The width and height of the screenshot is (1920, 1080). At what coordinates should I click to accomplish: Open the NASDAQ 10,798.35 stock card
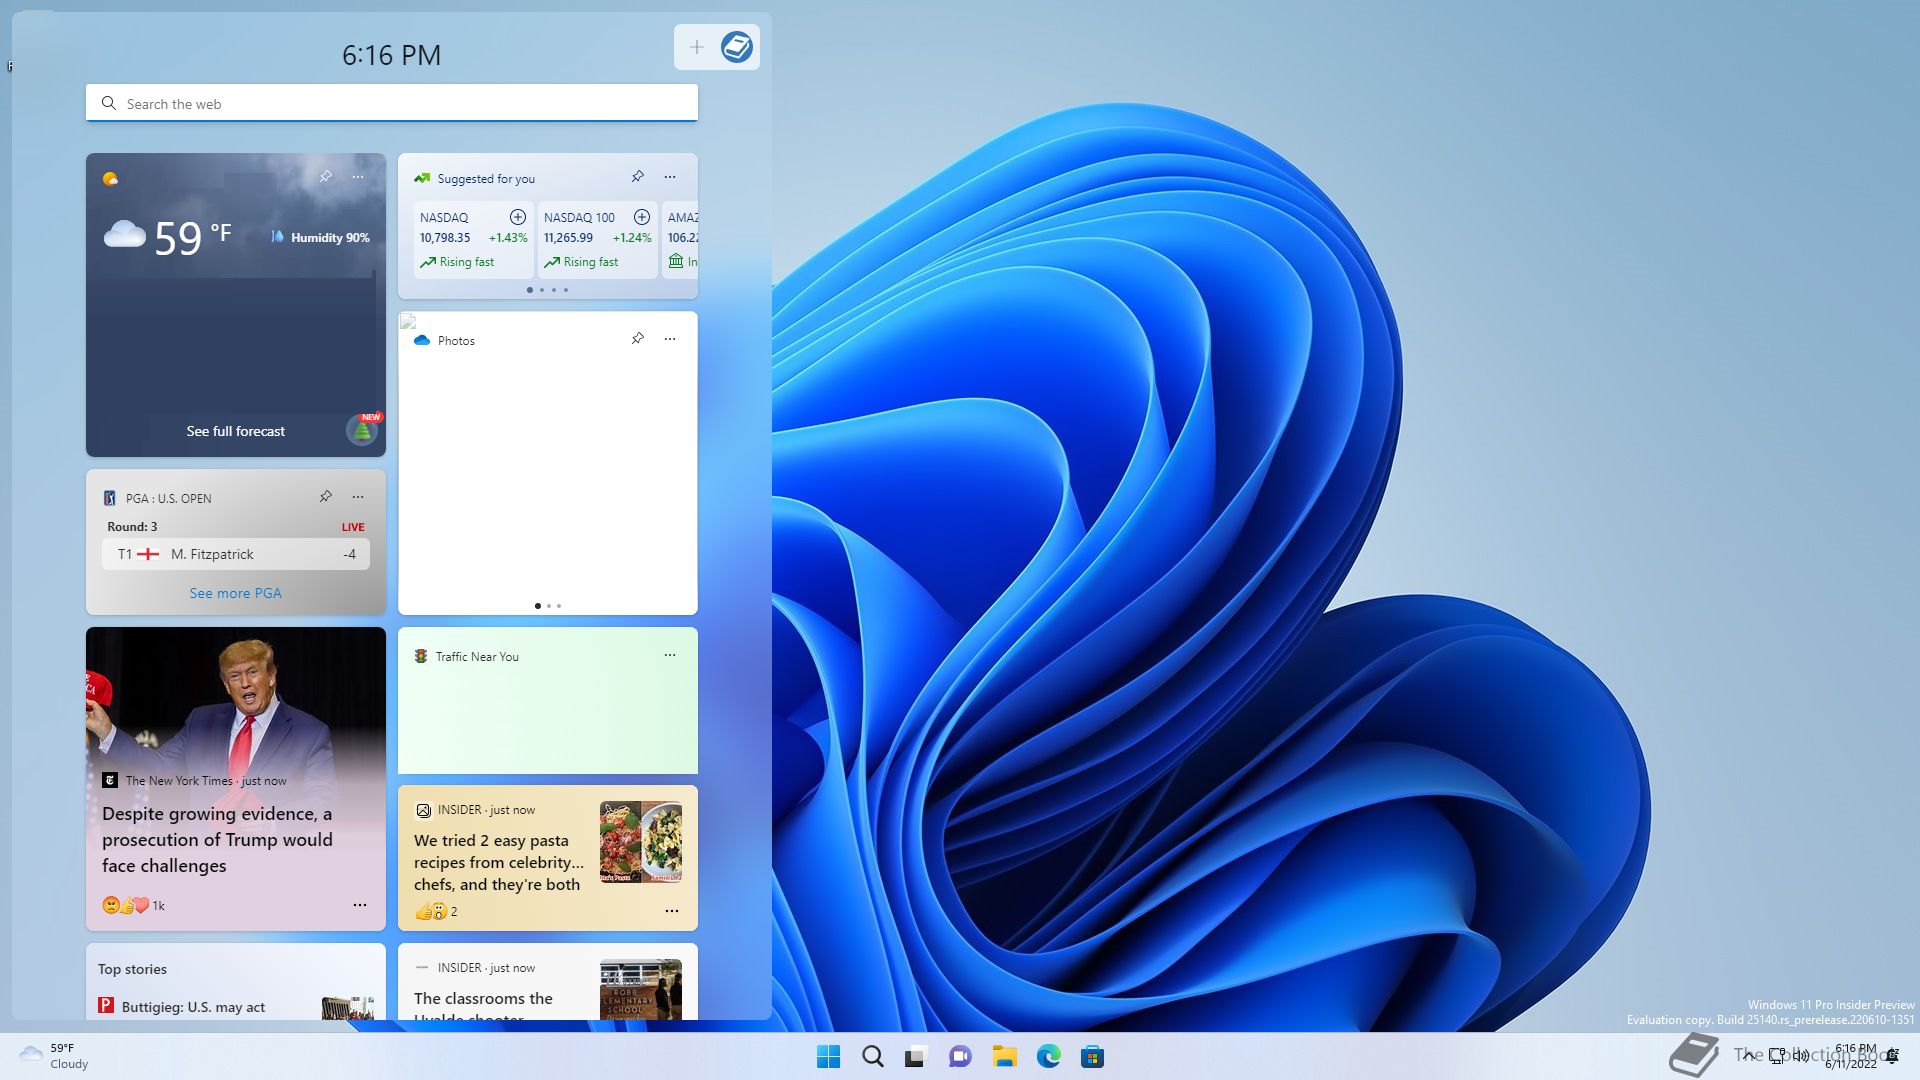[473, 239]
